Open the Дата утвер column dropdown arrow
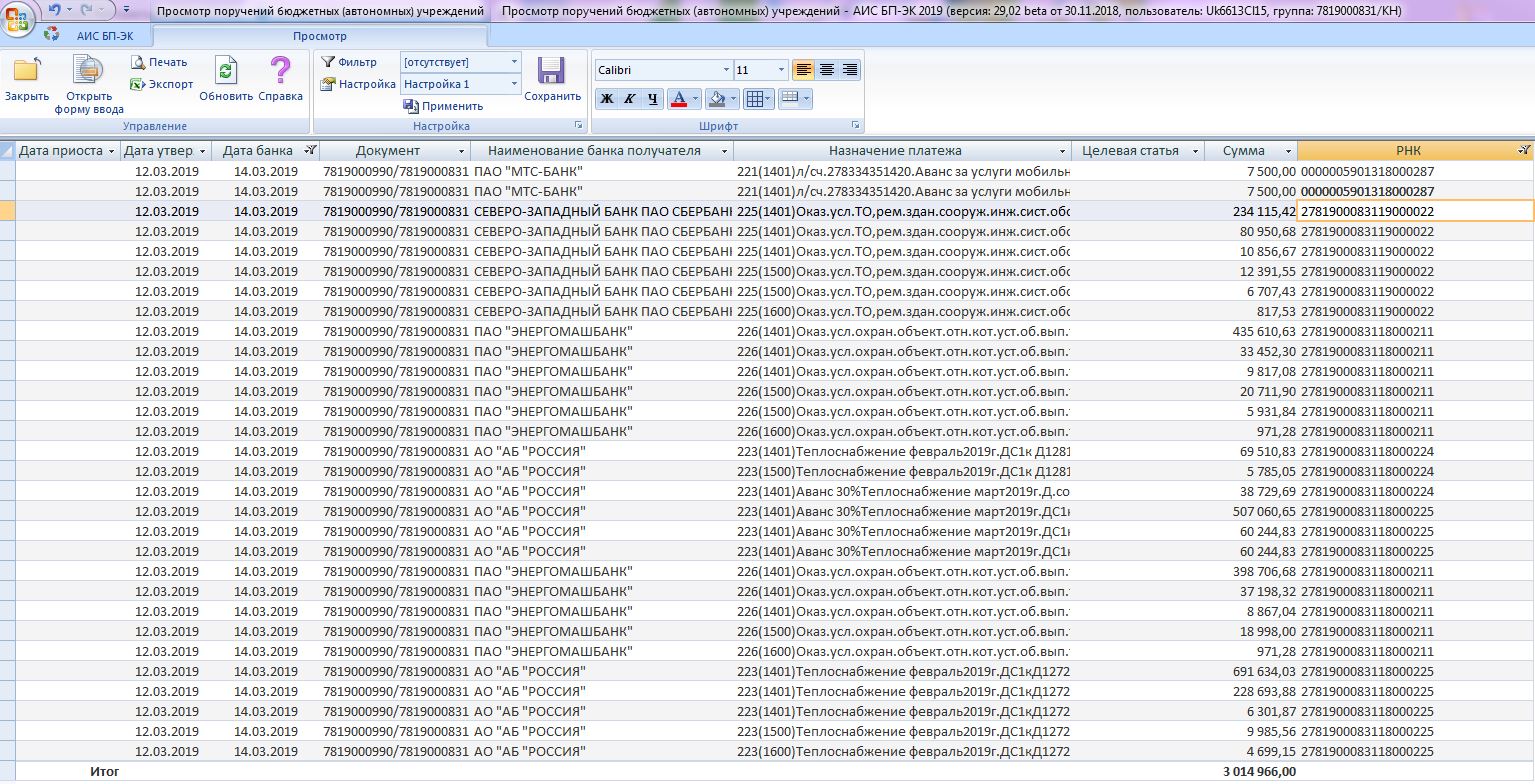 coord(203,151)
